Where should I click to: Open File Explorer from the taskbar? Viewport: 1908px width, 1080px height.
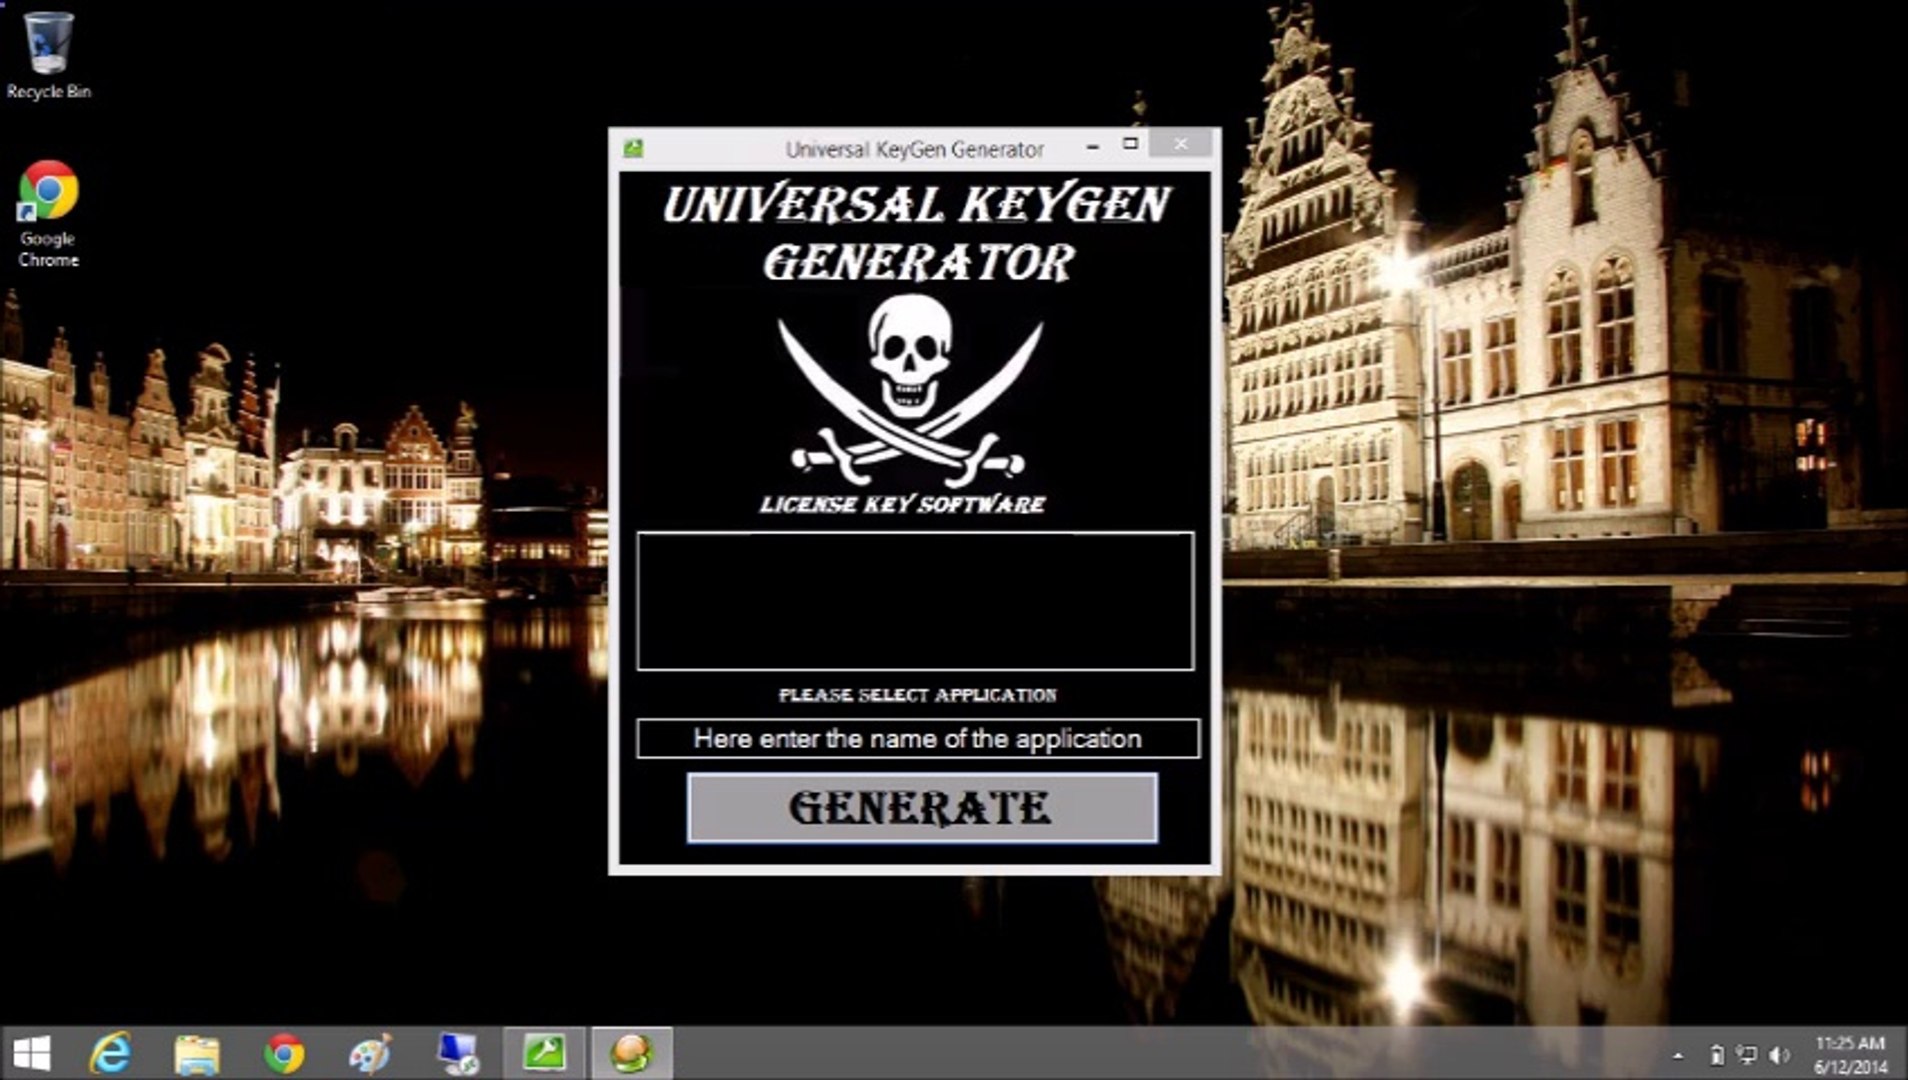click(197, 1053)
